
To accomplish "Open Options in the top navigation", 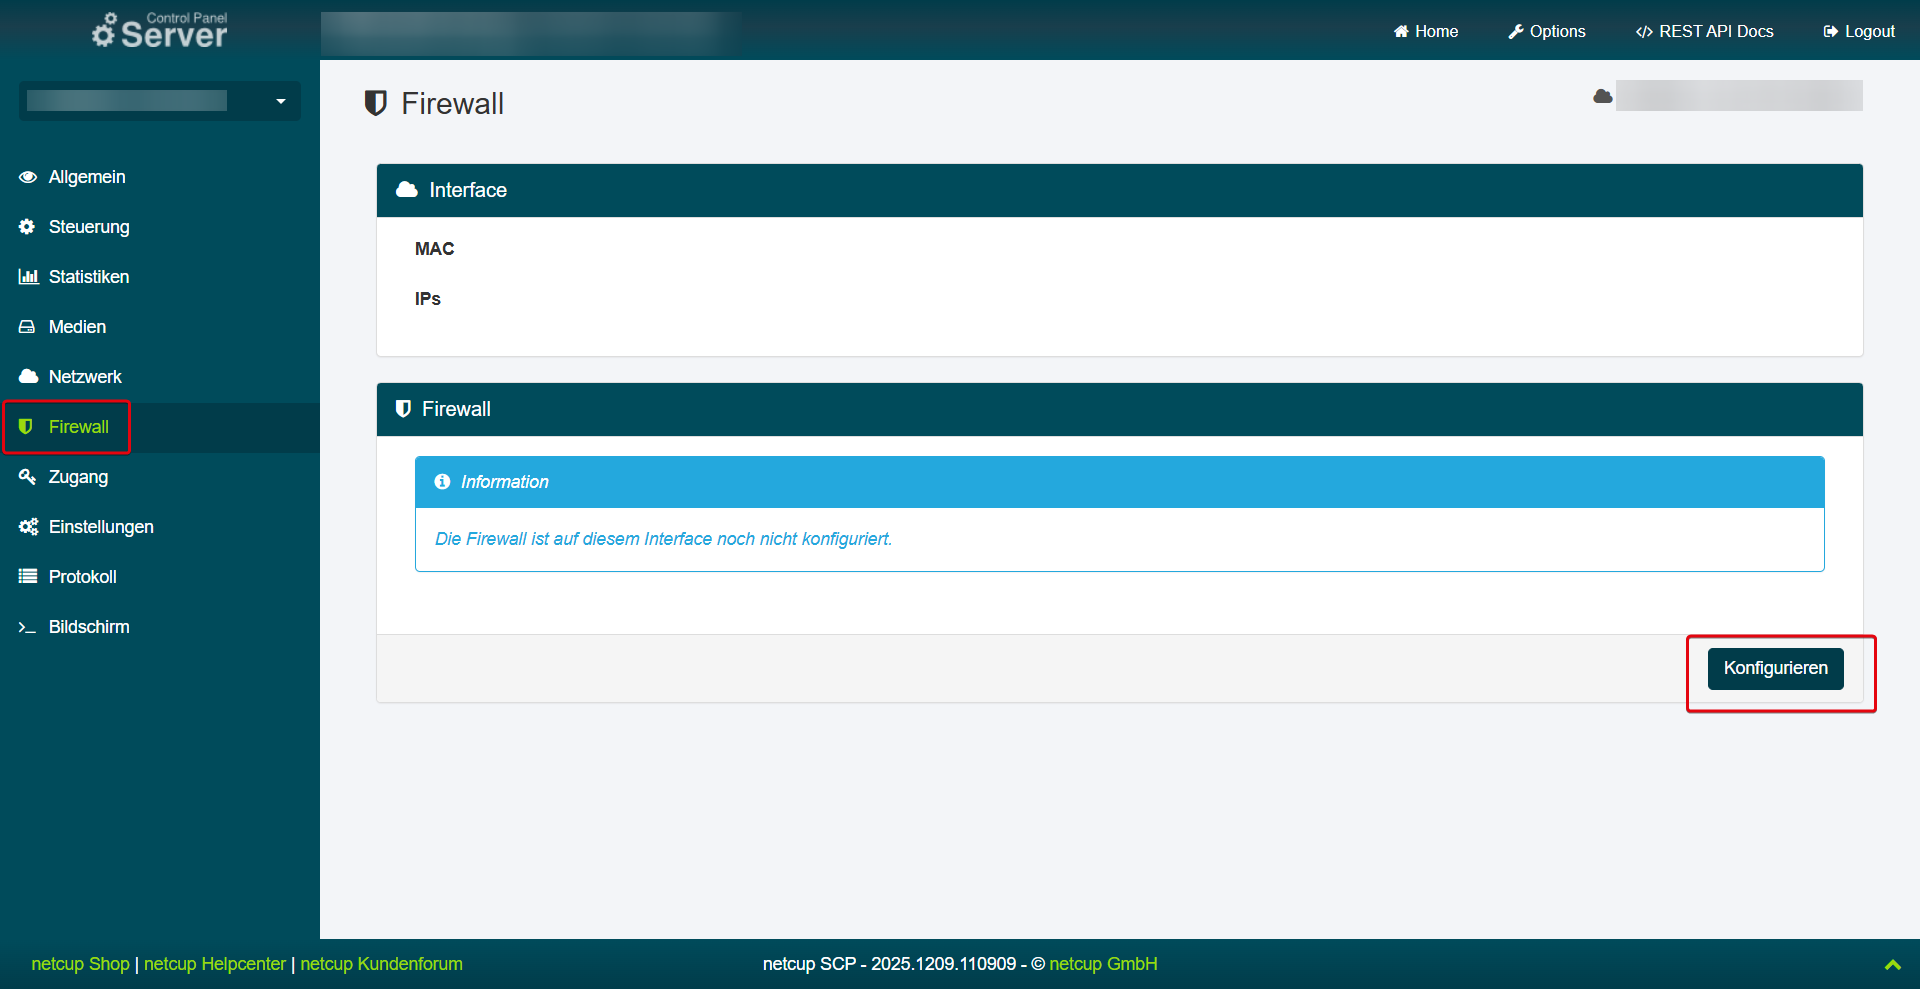I will 1547,31.
